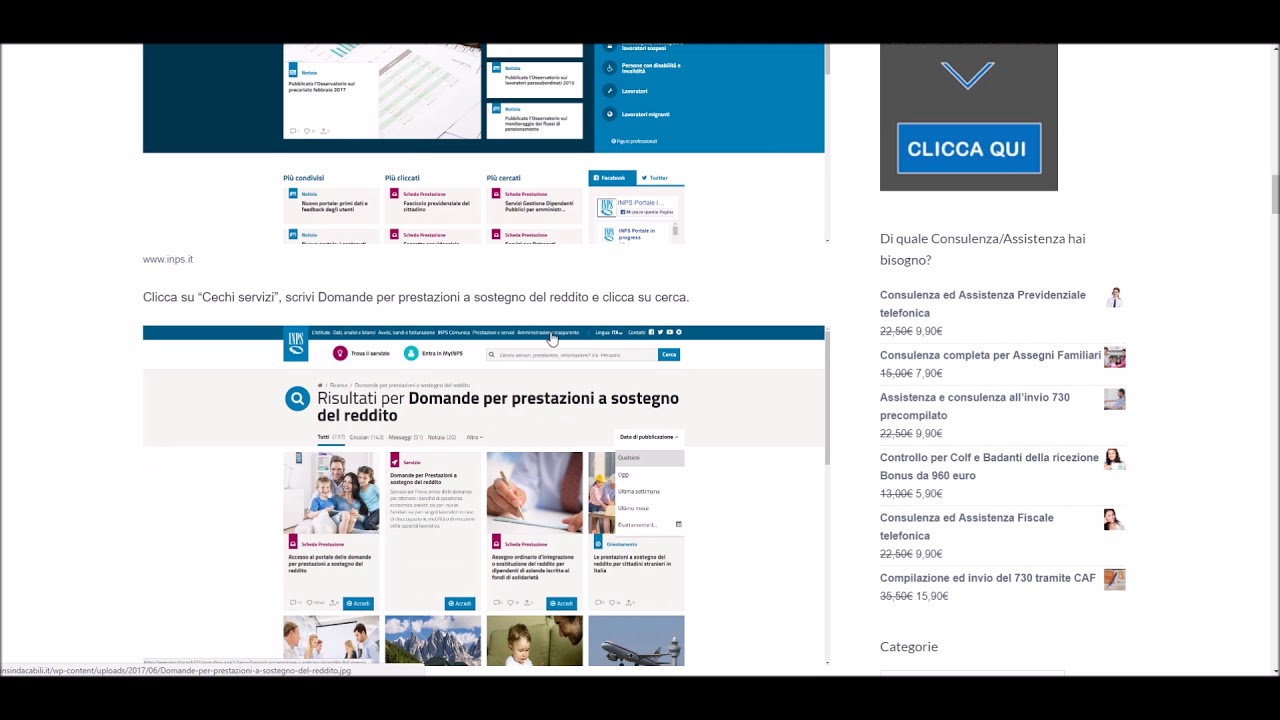Screen dimensions: 1280x720
Task: Click the page's main vertical scrollbar thumb
Action: coord(1274,194)
